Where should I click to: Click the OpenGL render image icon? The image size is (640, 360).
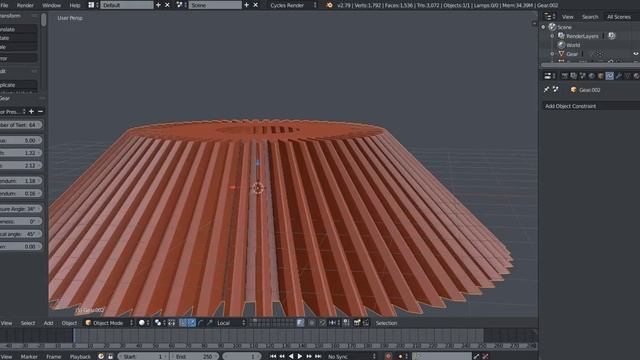point(357,323)
